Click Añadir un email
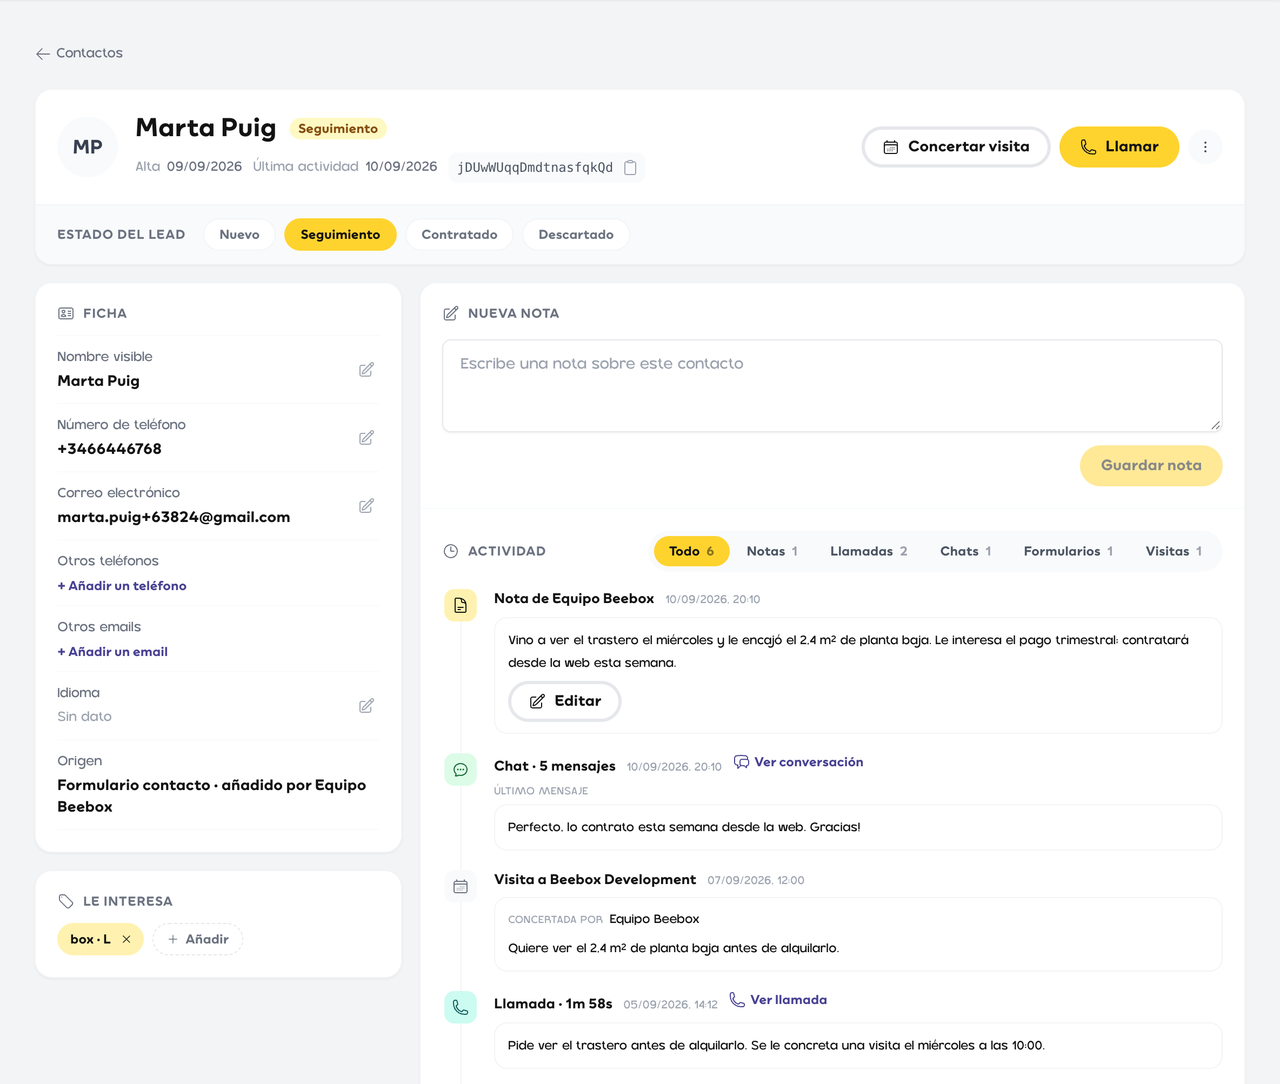 tap(113, 652)
